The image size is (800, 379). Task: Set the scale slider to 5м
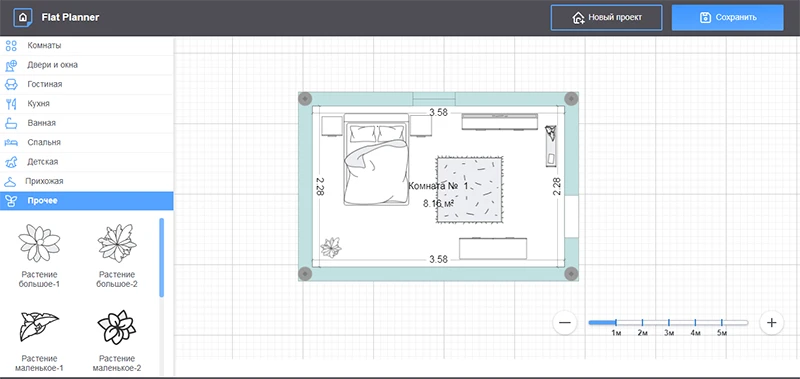pyautogui.click(x=722, y=322)
